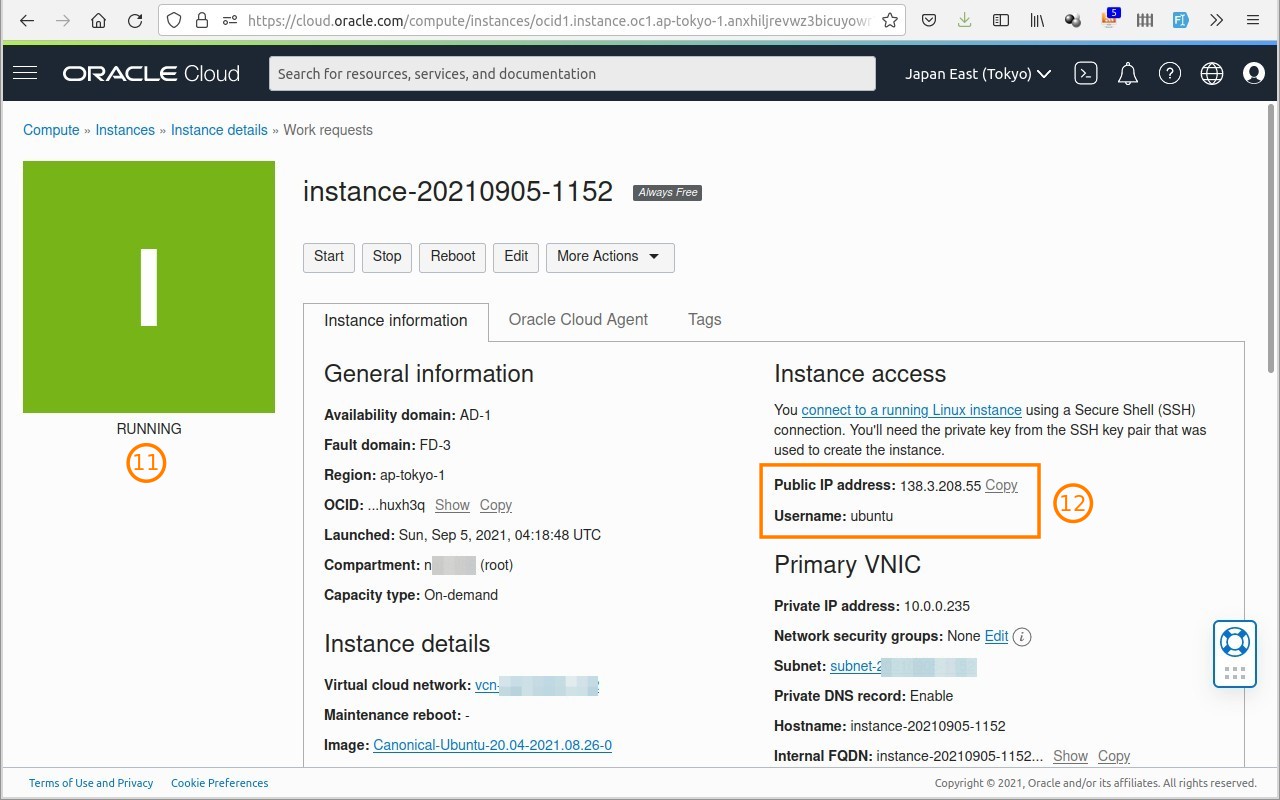Open the language globe icon
This screenshot has width=1280, height=800.
click(x=1212, y=73)
